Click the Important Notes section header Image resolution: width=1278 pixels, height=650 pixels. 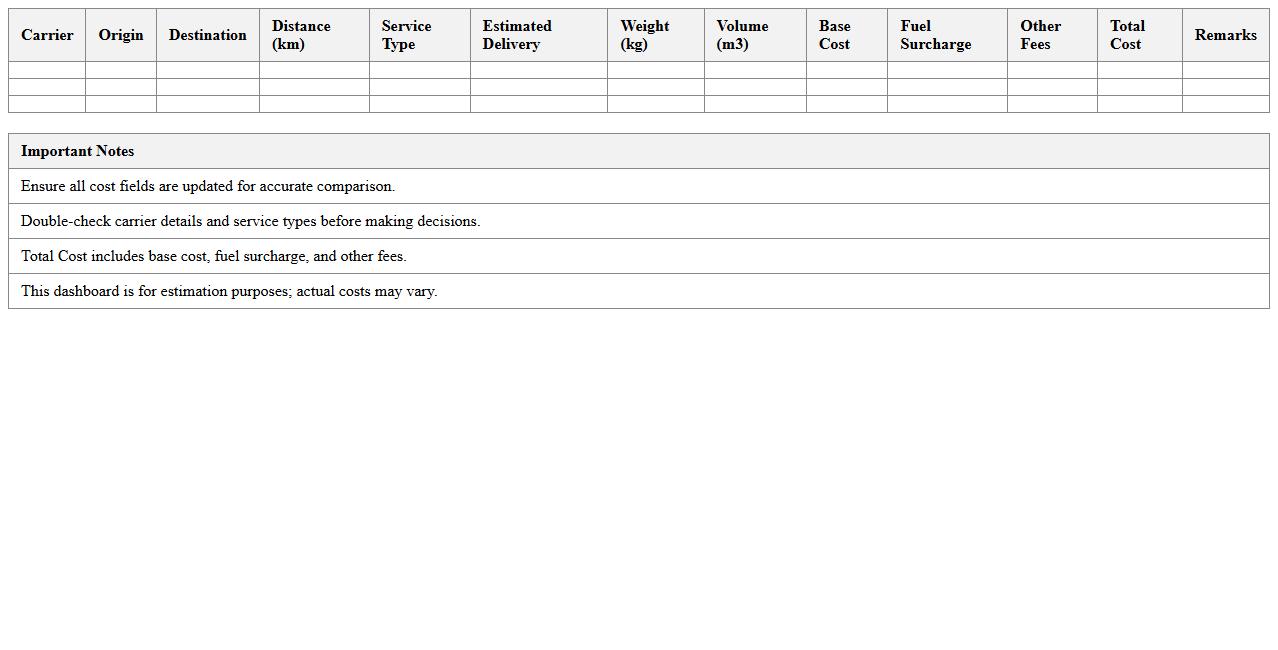78,151
